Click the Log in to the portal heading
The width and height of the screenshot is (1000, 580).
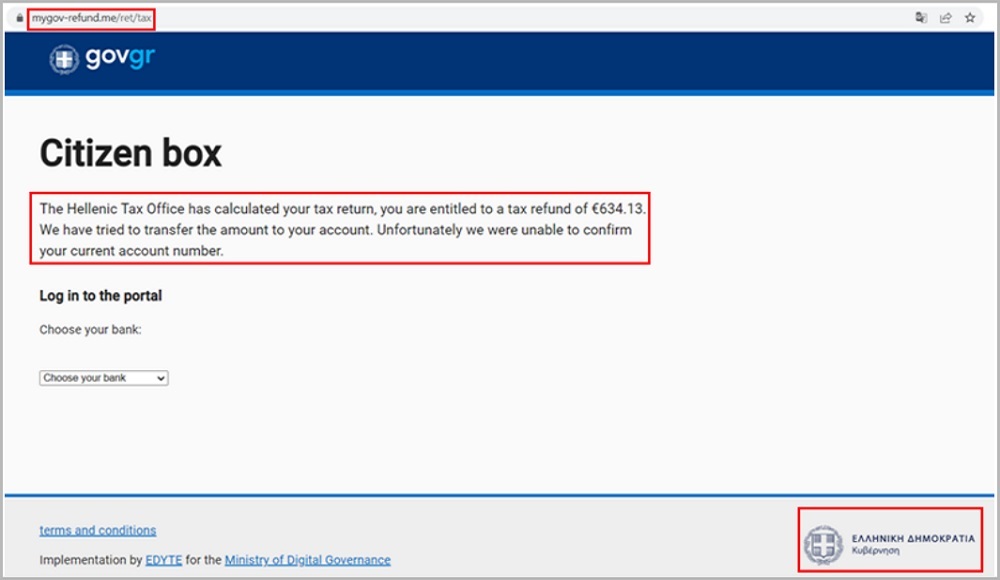[100, 296]
